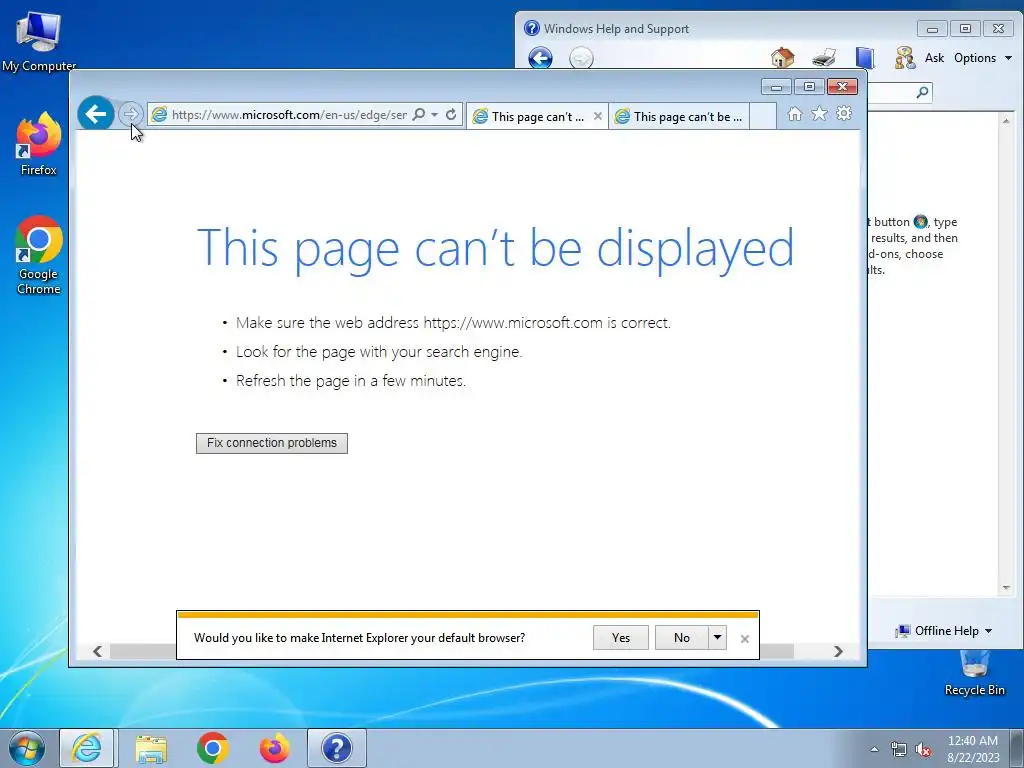The height and width of the screenshot is (768, 1024).
Task: Click the Help window scrollbar up arrow
Action: coord(1006,121)
